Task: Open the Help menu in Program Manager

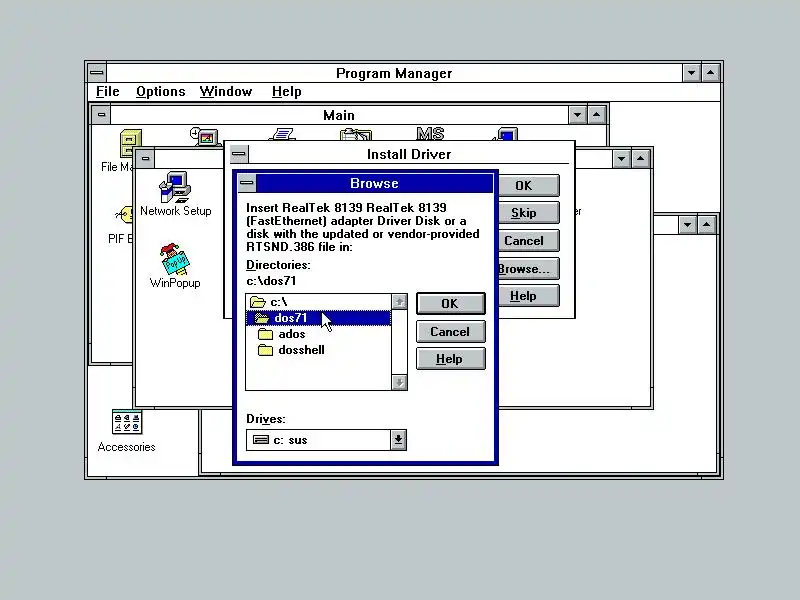Action: pos(286,91)
